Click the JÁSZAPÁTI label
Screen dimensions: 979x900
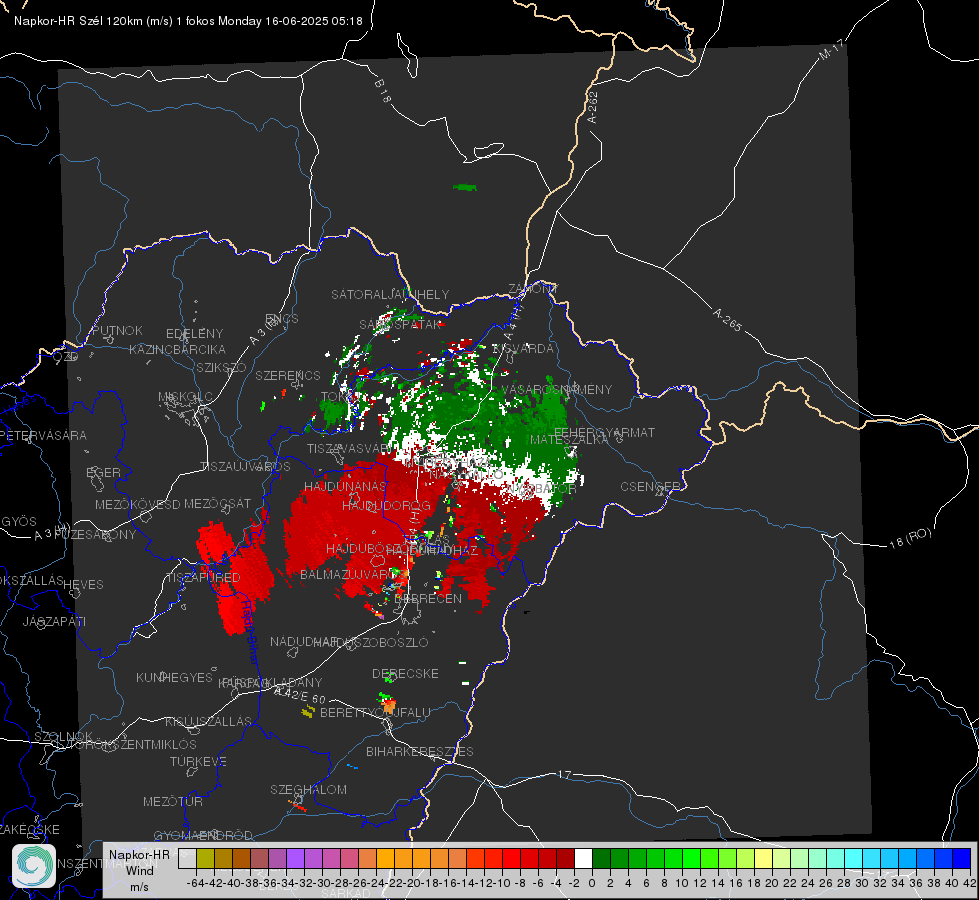(x=54, y=621)
